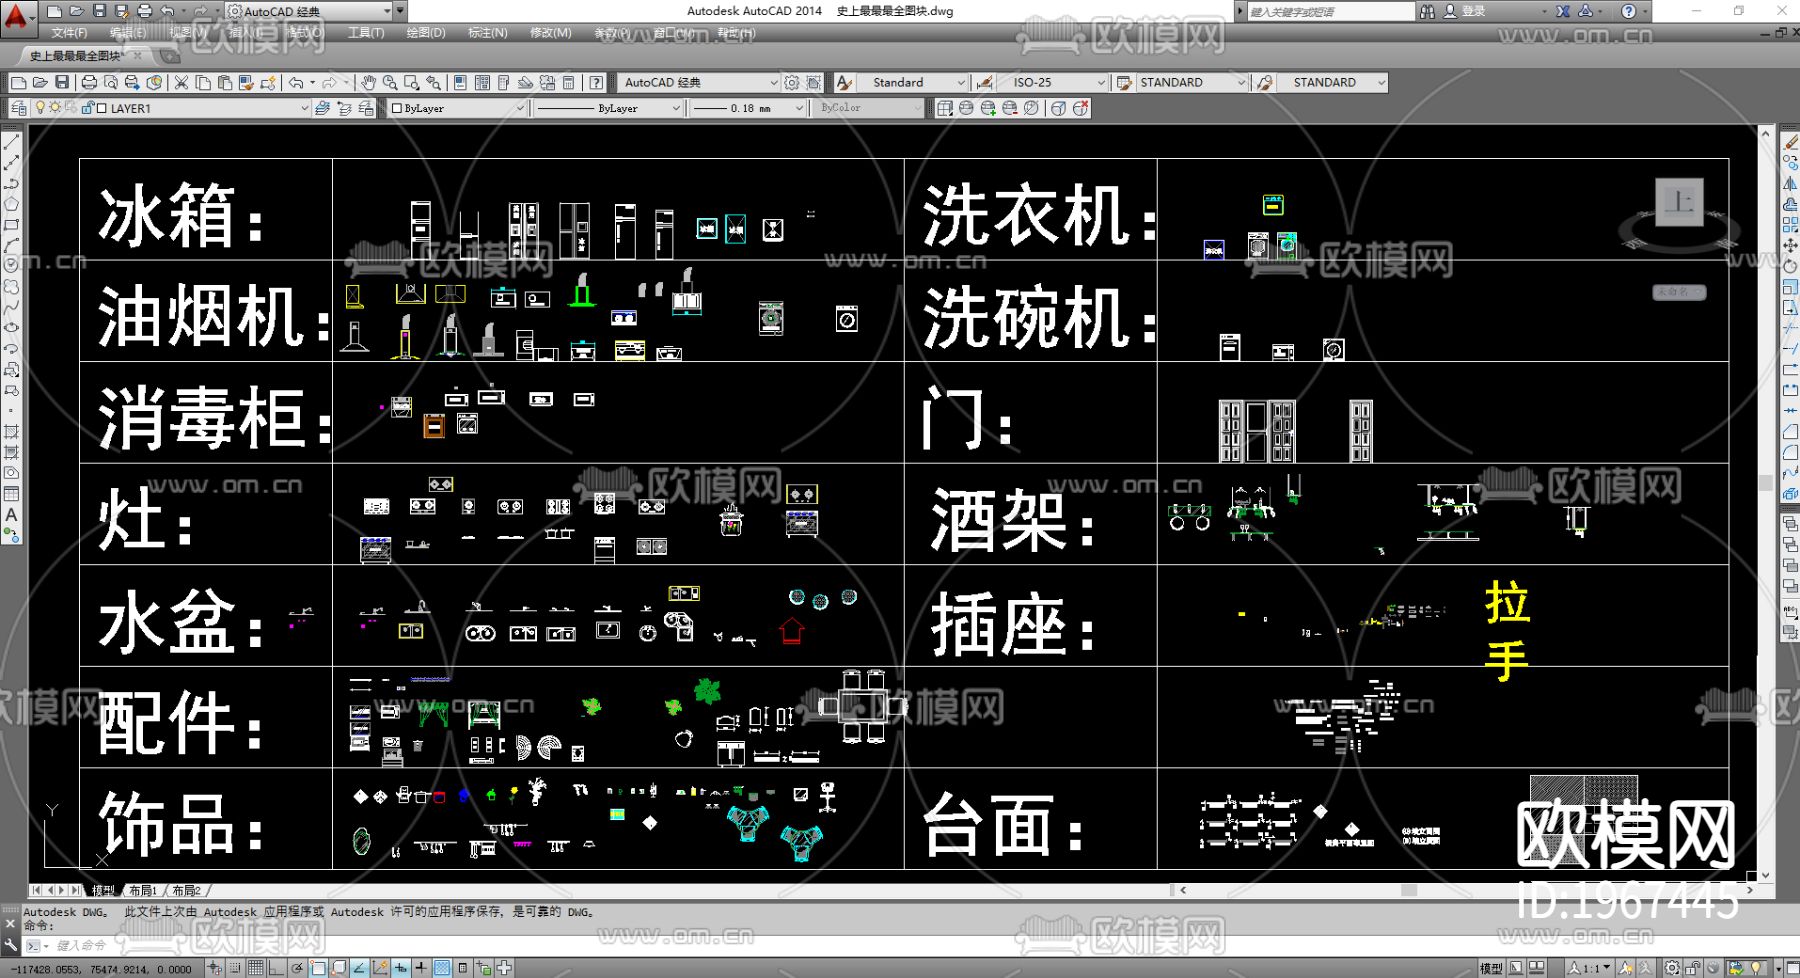Toggle Snap Mode in the status bar
Screen dimensions: 1800x978
[x=235, y=968]
